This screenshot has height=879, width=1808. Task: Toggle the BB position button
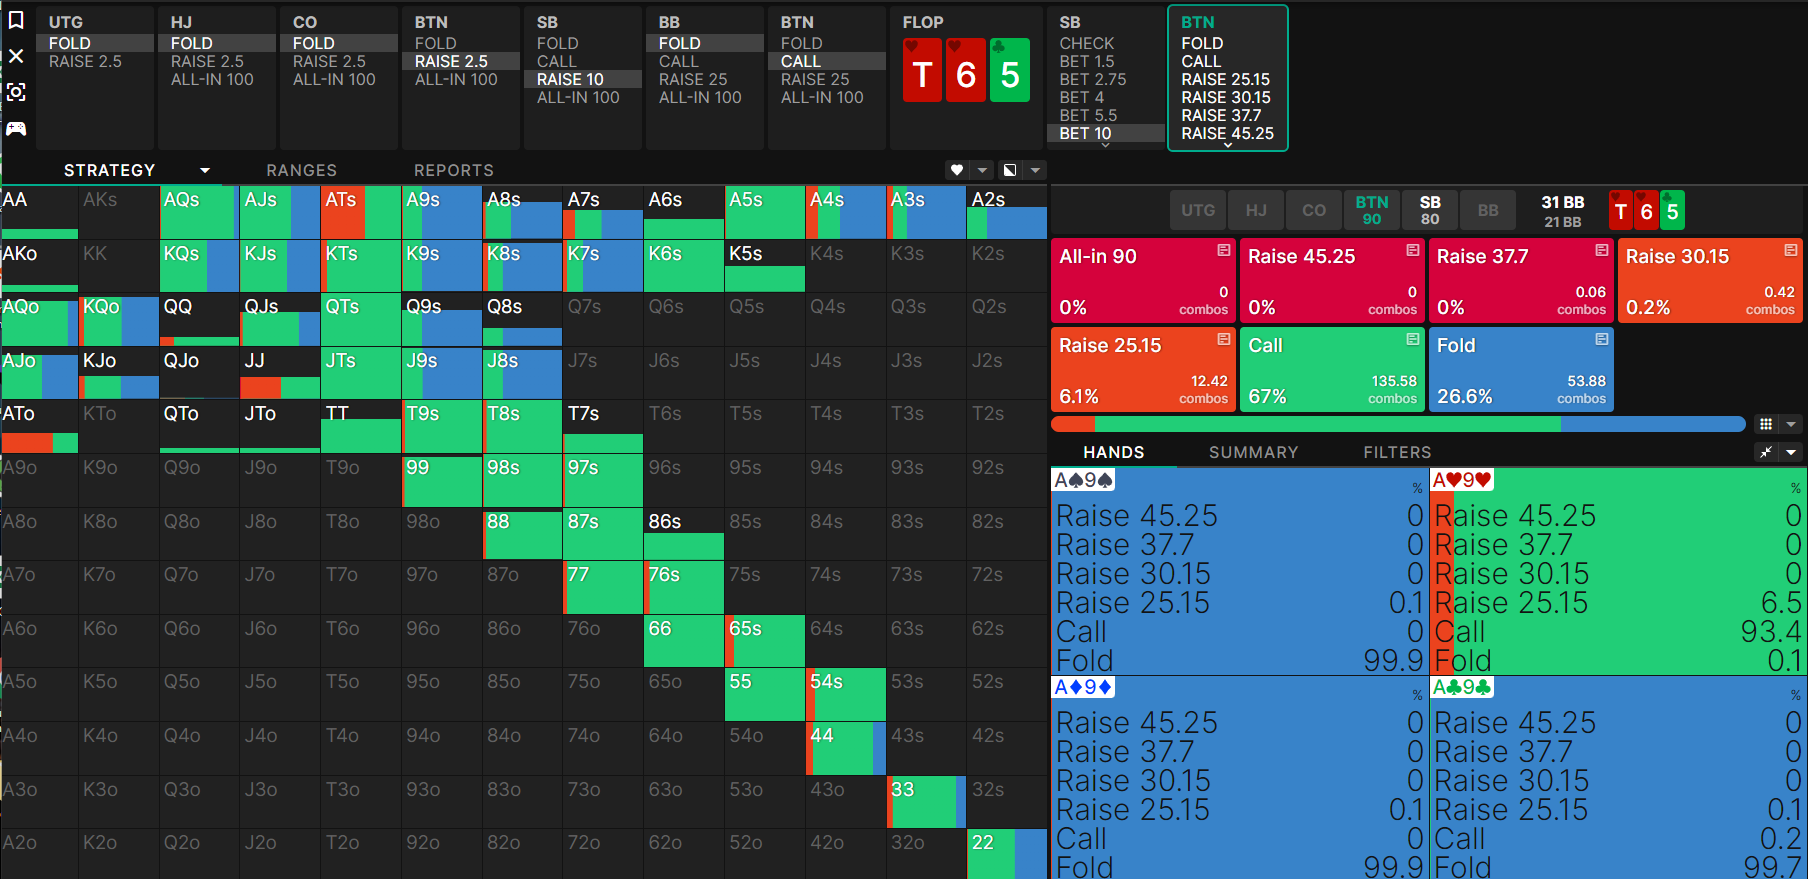click(1488, 211)
